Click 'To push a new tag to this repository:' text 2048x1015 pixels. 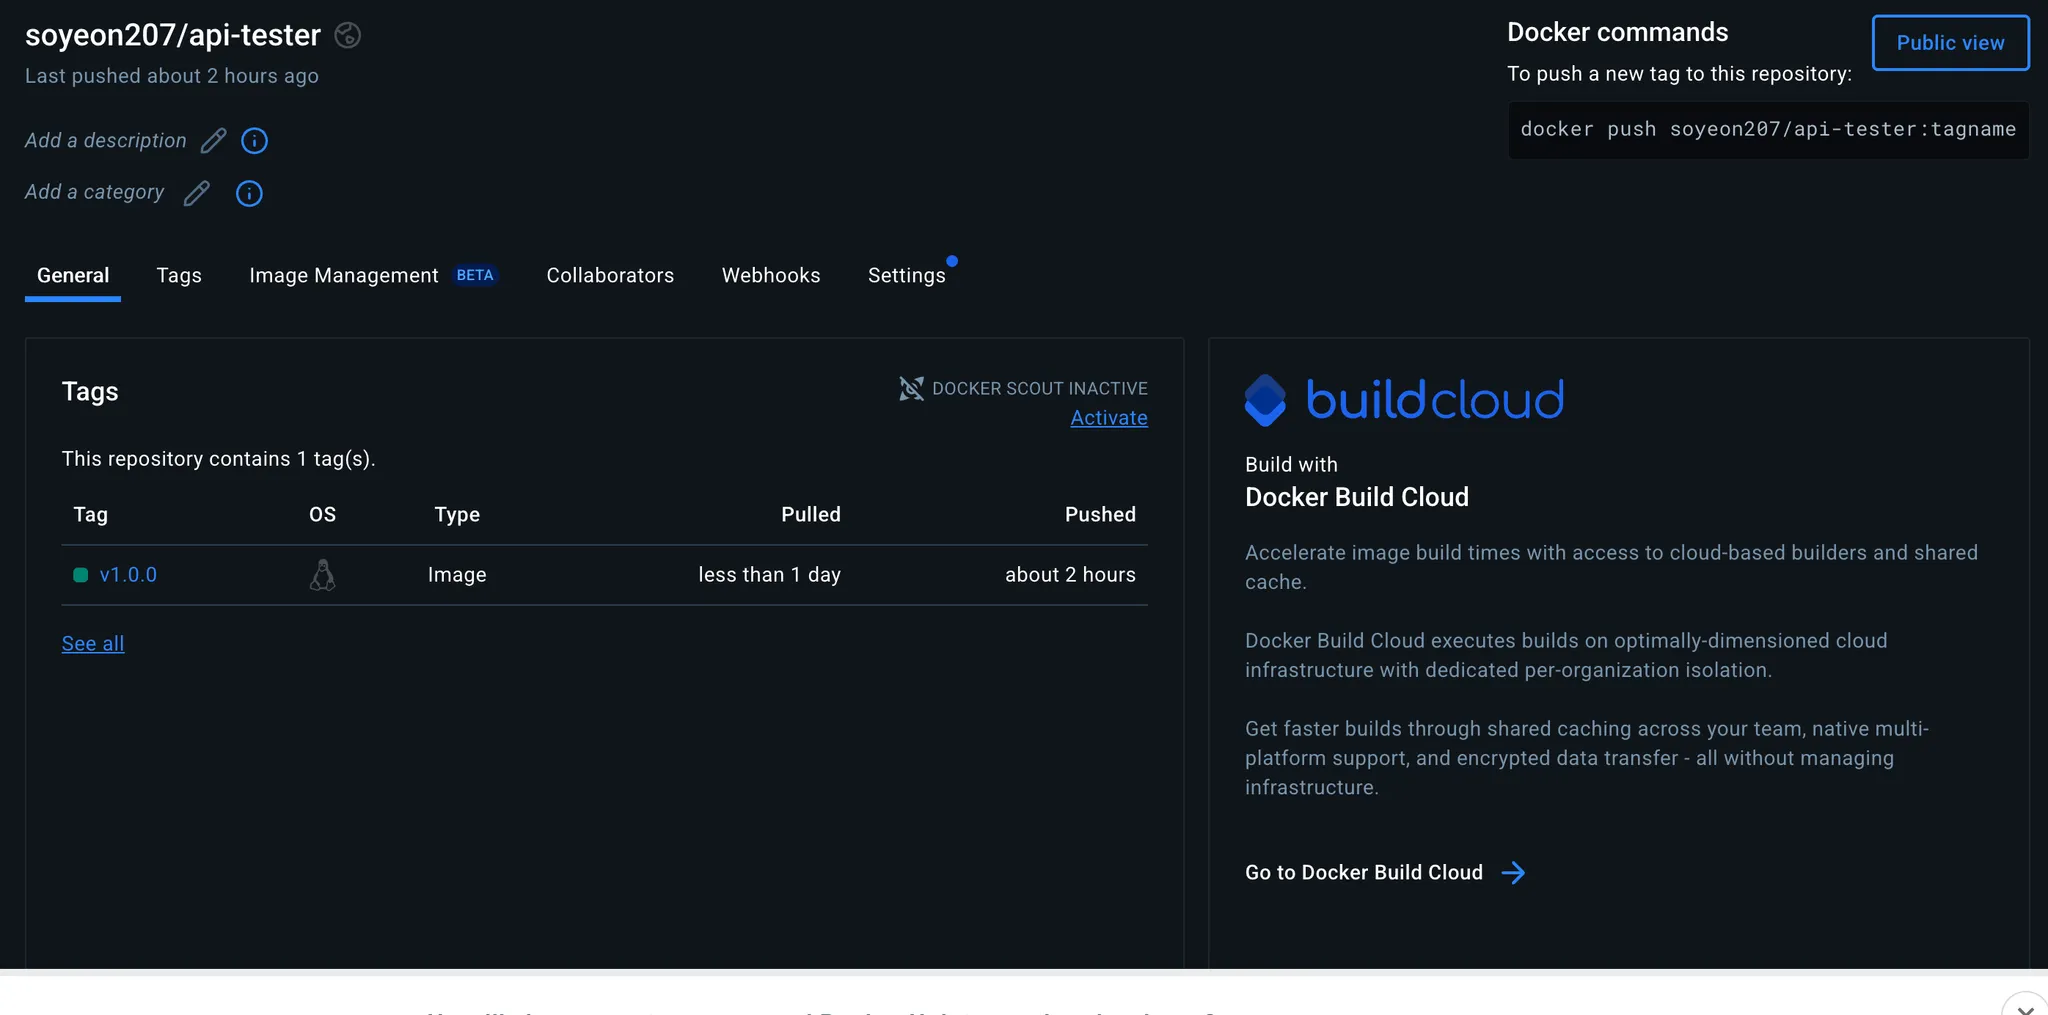[1679, 74]
